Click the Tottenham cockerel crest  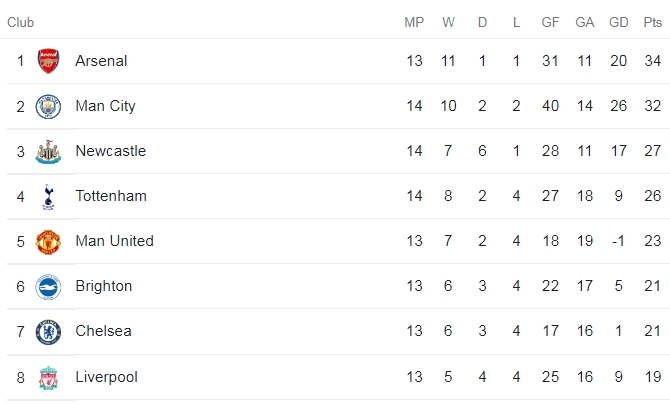pos(48,197)
